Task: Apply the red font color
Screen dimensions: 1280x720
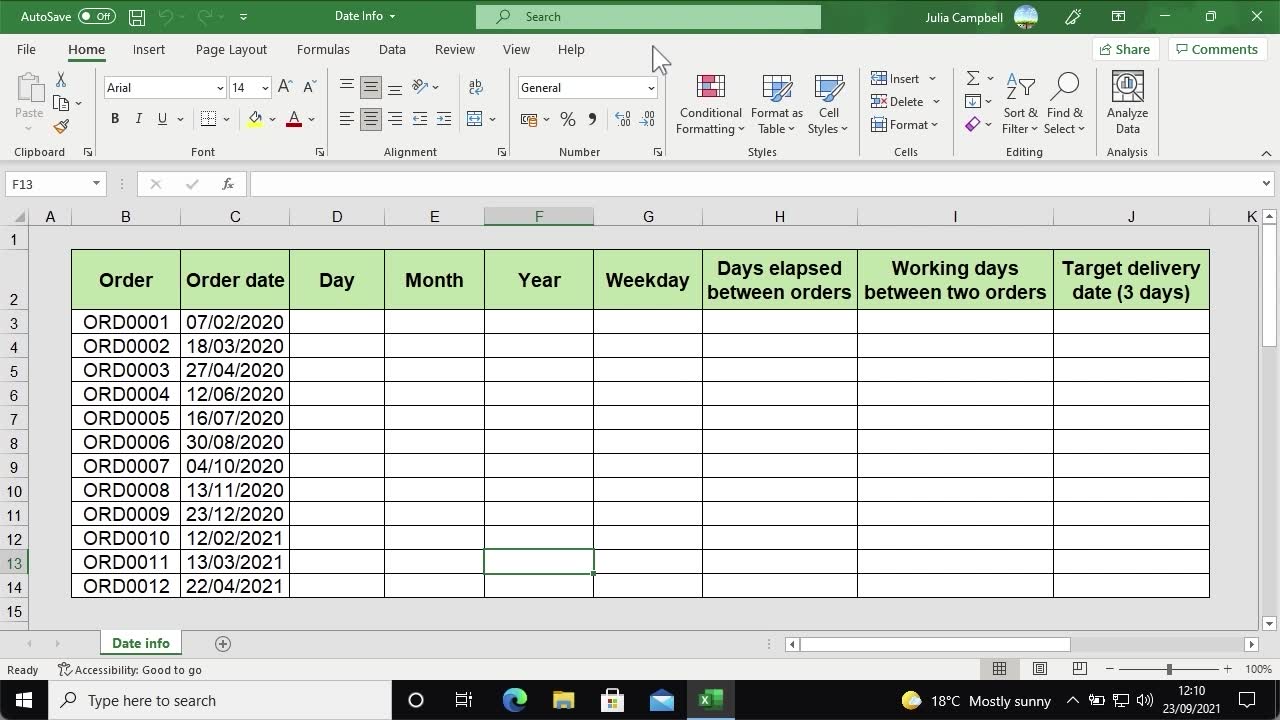Action: pos(294,119)
